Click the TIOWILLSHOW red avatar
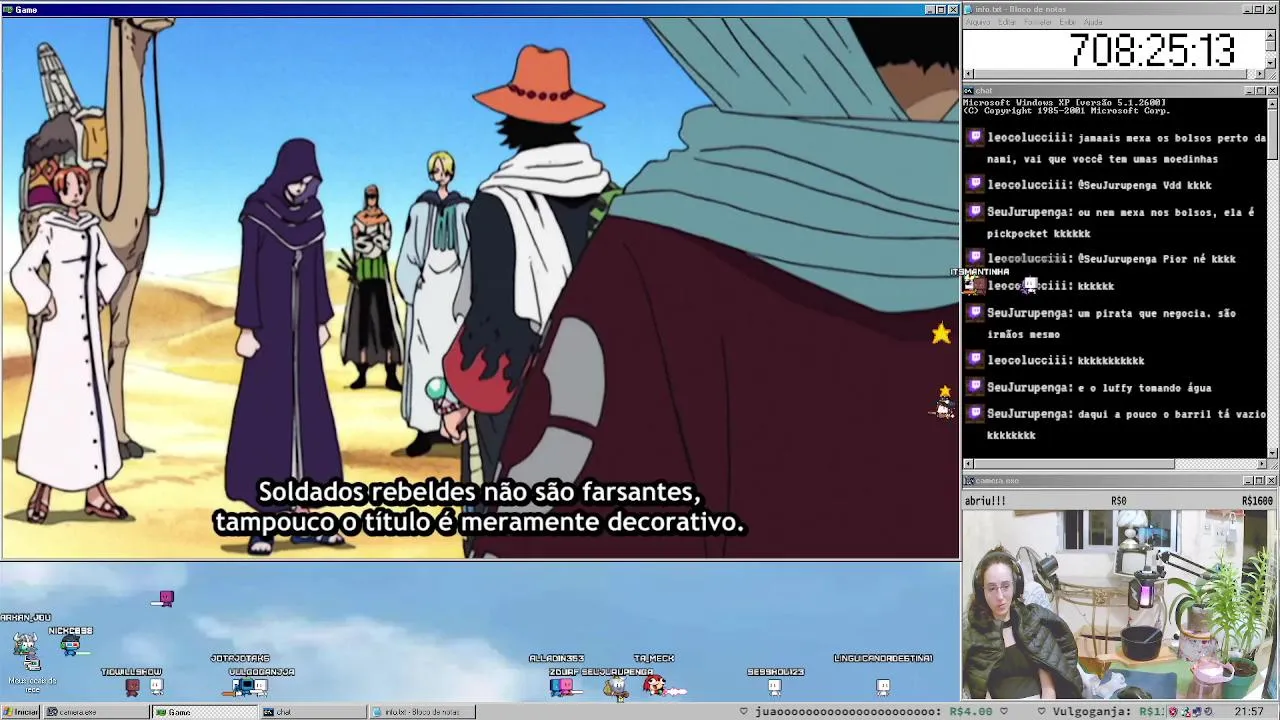1280x720 pixels. tap(132, 686)
